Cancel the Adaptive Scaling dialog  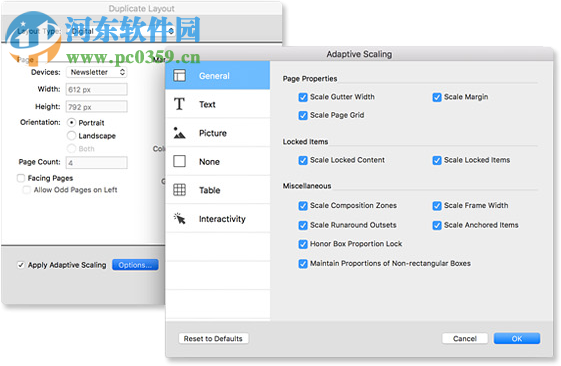pyautogui.click(x=465, y=338)
